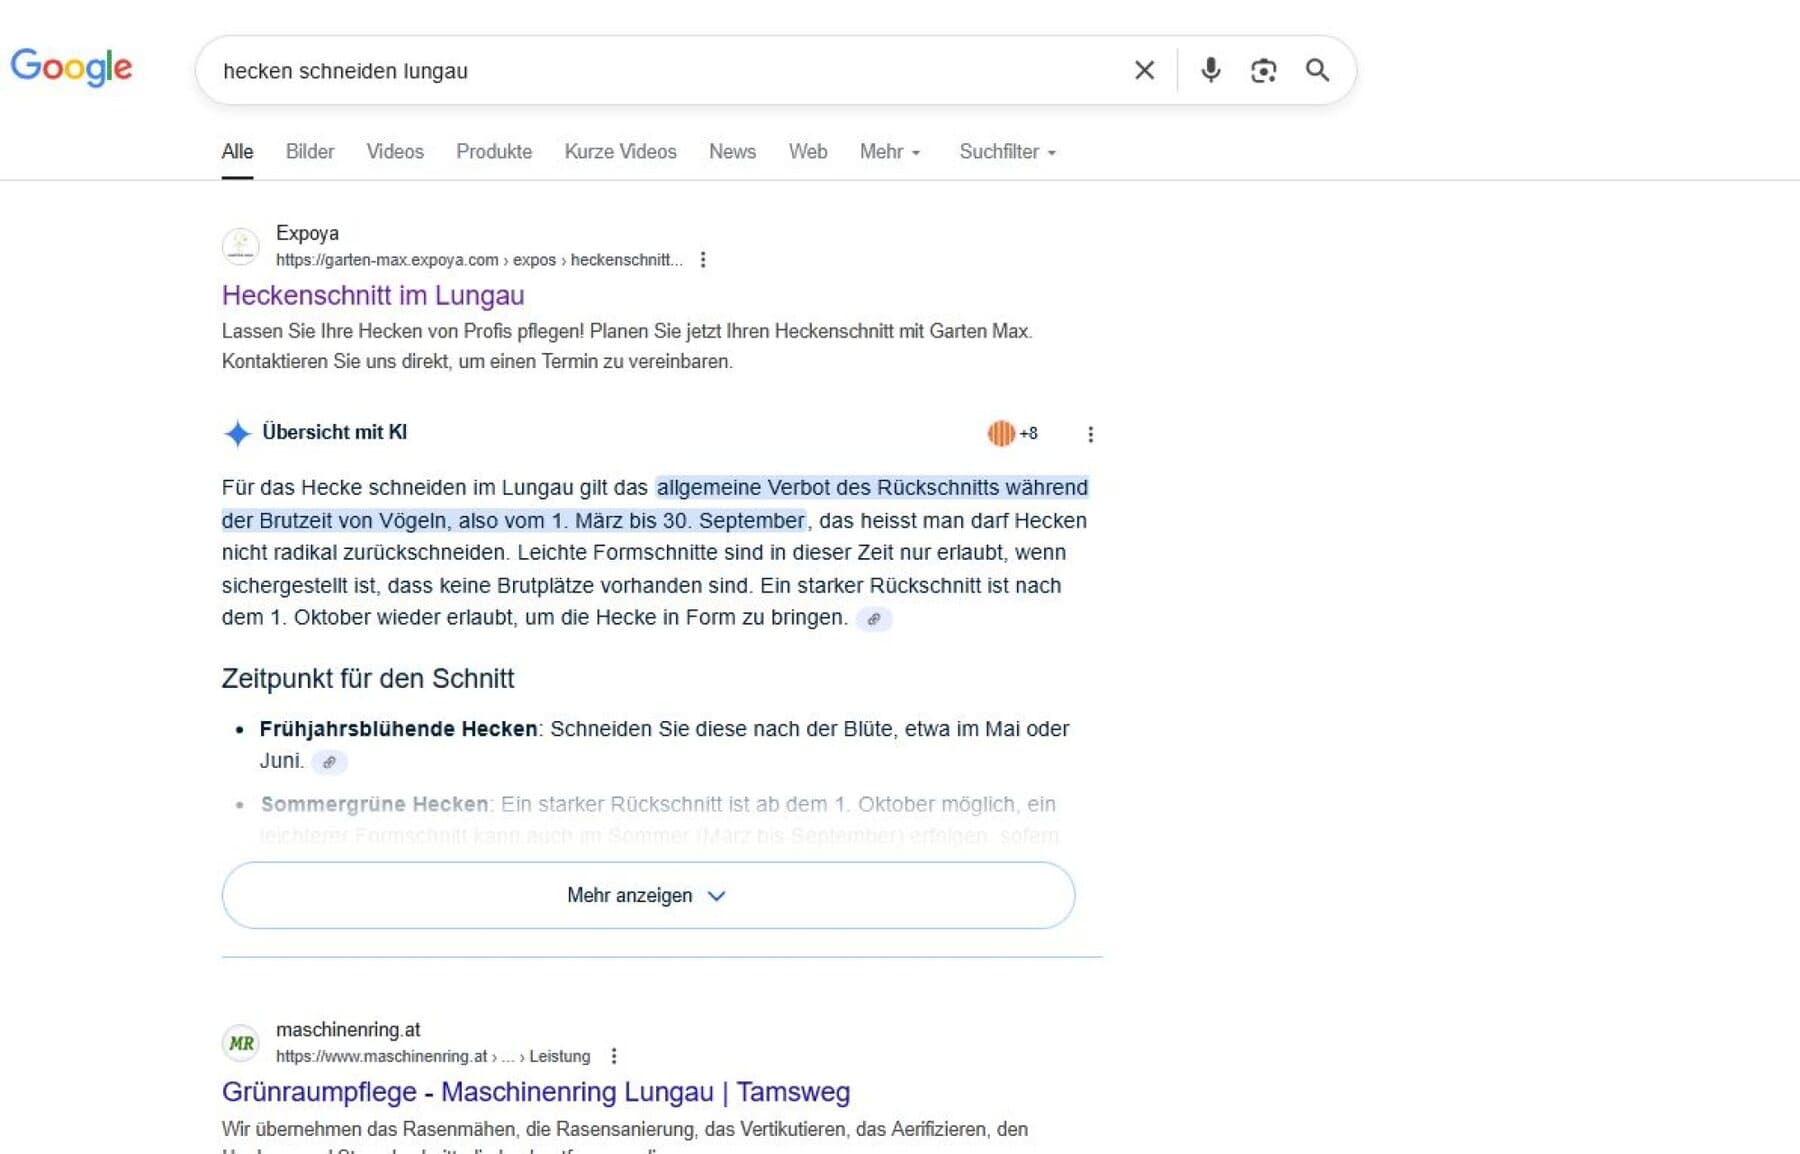Image resolution: width=1800 pixels, height=1154 pixels.
Task: Switch to the Bilder tab
Action: point(310,152)
